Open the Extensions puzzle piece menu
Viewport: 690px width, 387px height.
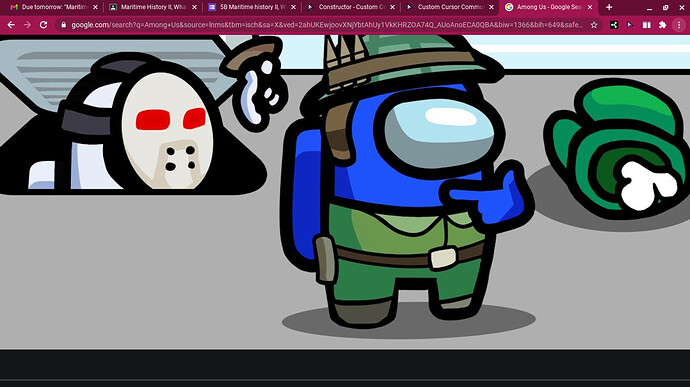662,25
